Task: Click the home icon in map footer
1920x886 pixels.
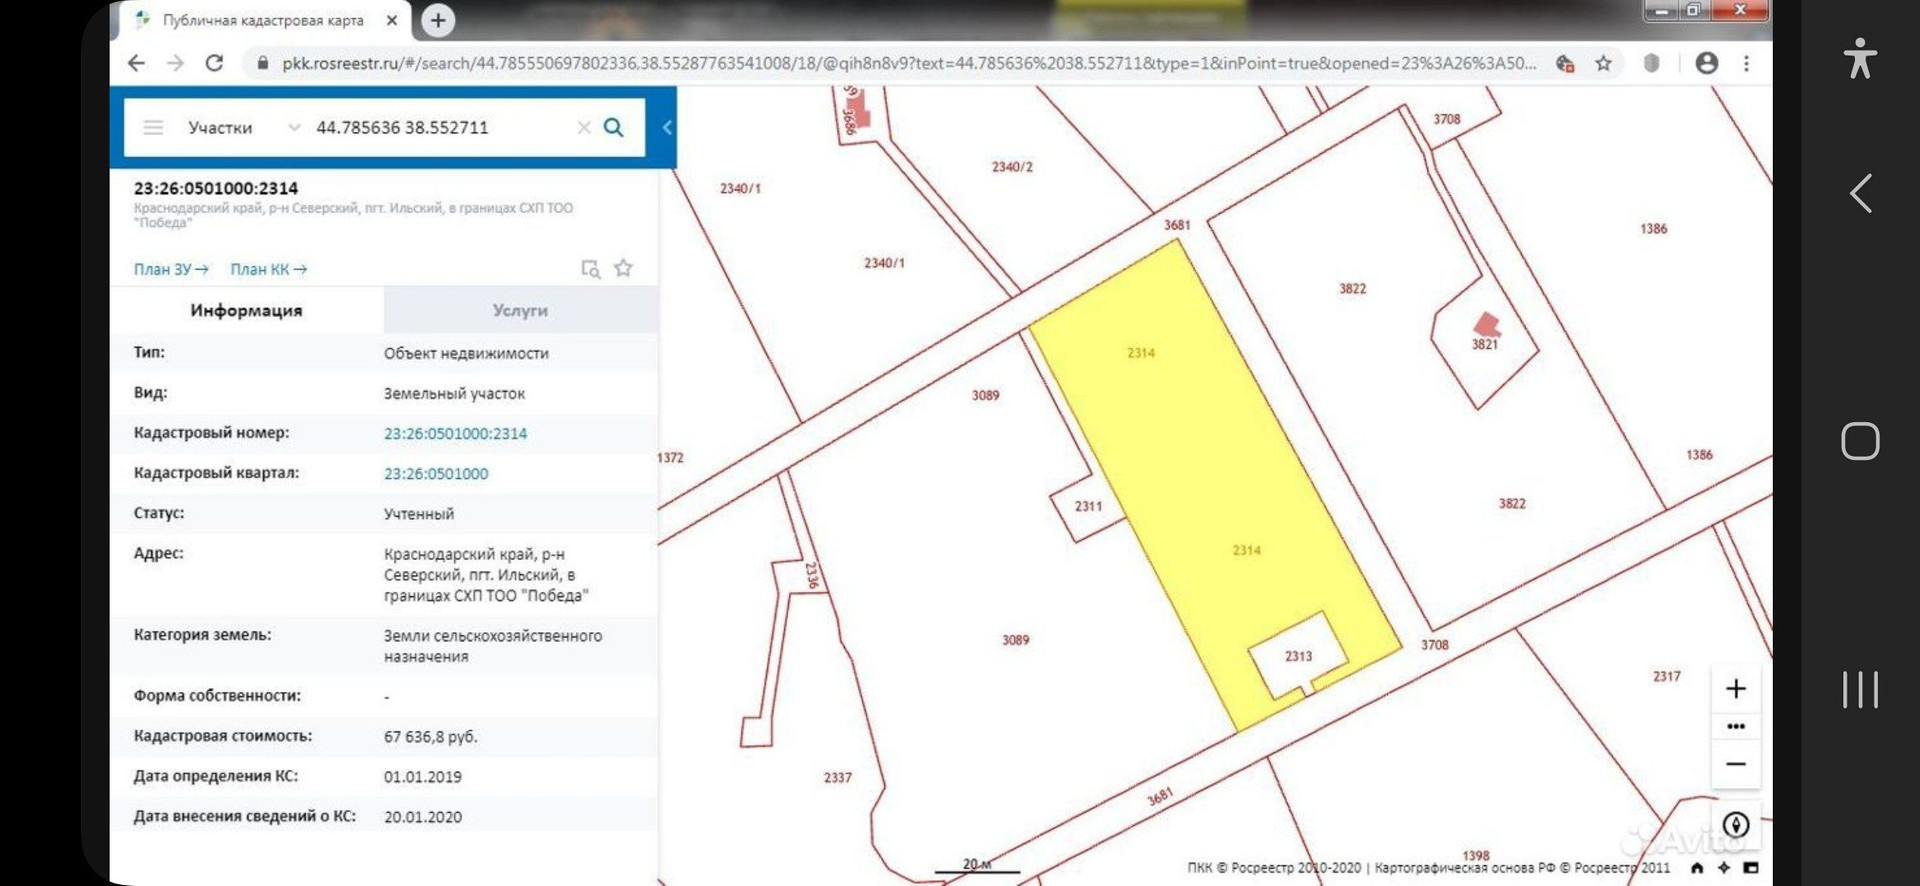Action: [x=1697, y=868]
